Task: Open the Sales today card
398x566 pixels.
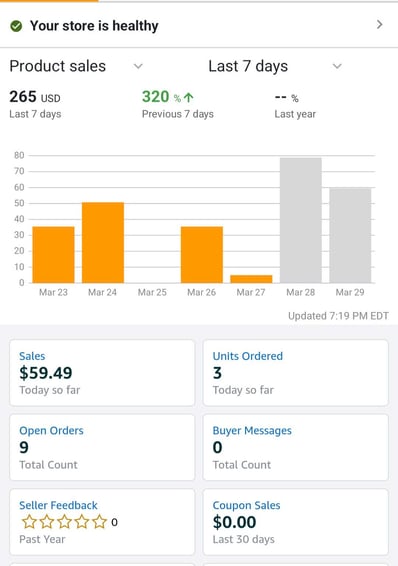Action: pyautogui.click(x=102, y=373)
